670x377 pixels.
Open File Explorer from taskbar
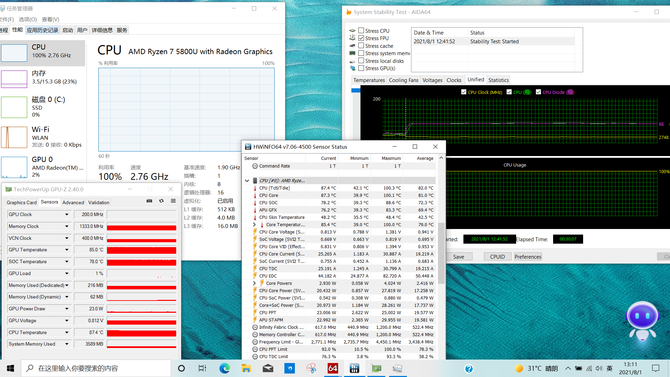click(246, 368)
